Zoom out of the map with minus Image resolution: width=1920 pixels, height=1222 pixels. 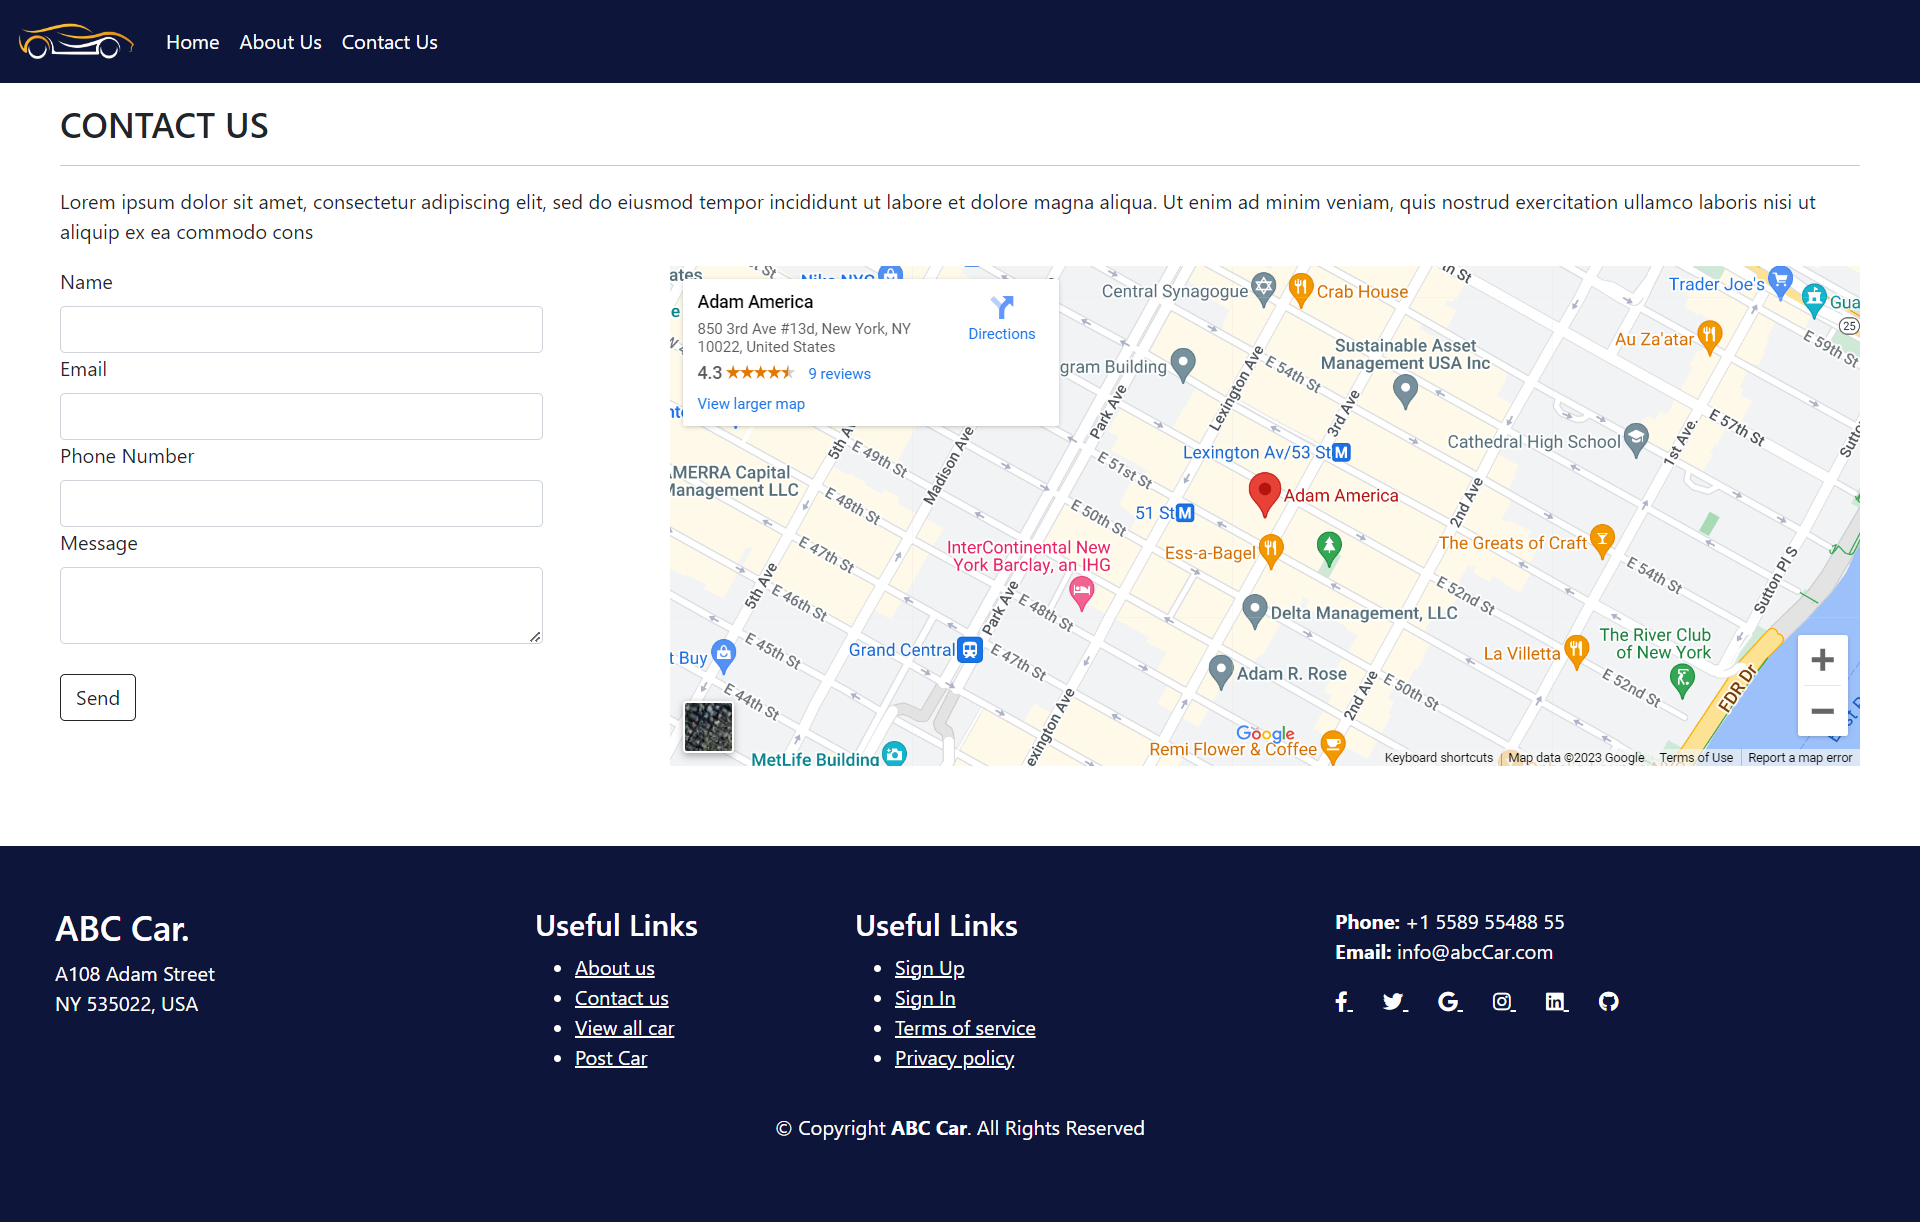pos(1822,711)
